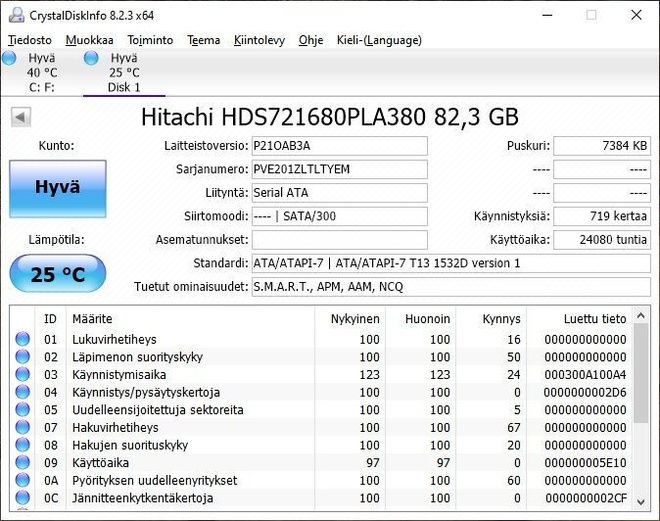The width and height of the screenshot is (660, 521).
Task: Click status orb for 0C Jännitteenkytkentäkertoja
Action: pos(23,498)
